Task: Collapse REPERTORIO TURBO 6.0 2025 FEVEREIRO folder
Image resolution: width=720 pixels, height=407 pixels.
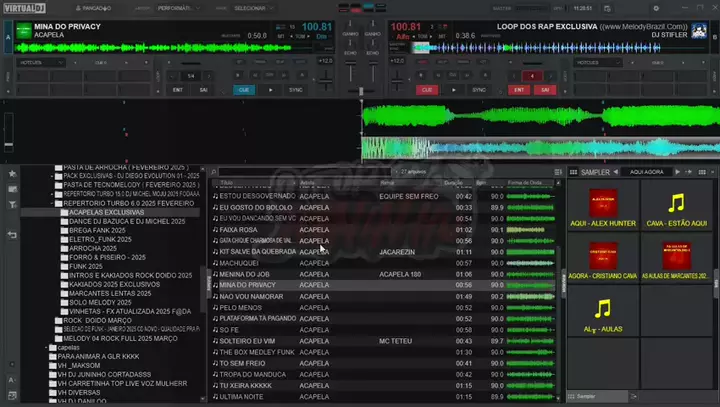Action: click(x=52, y=203)
